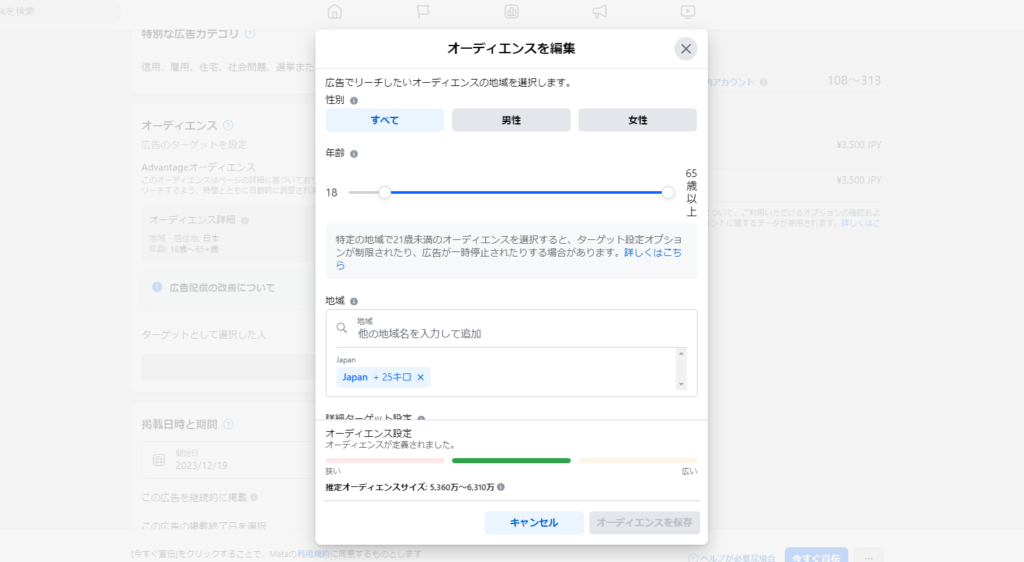Select 女性 gender option
Screen dimensions: 1024x562
[637, 120]
